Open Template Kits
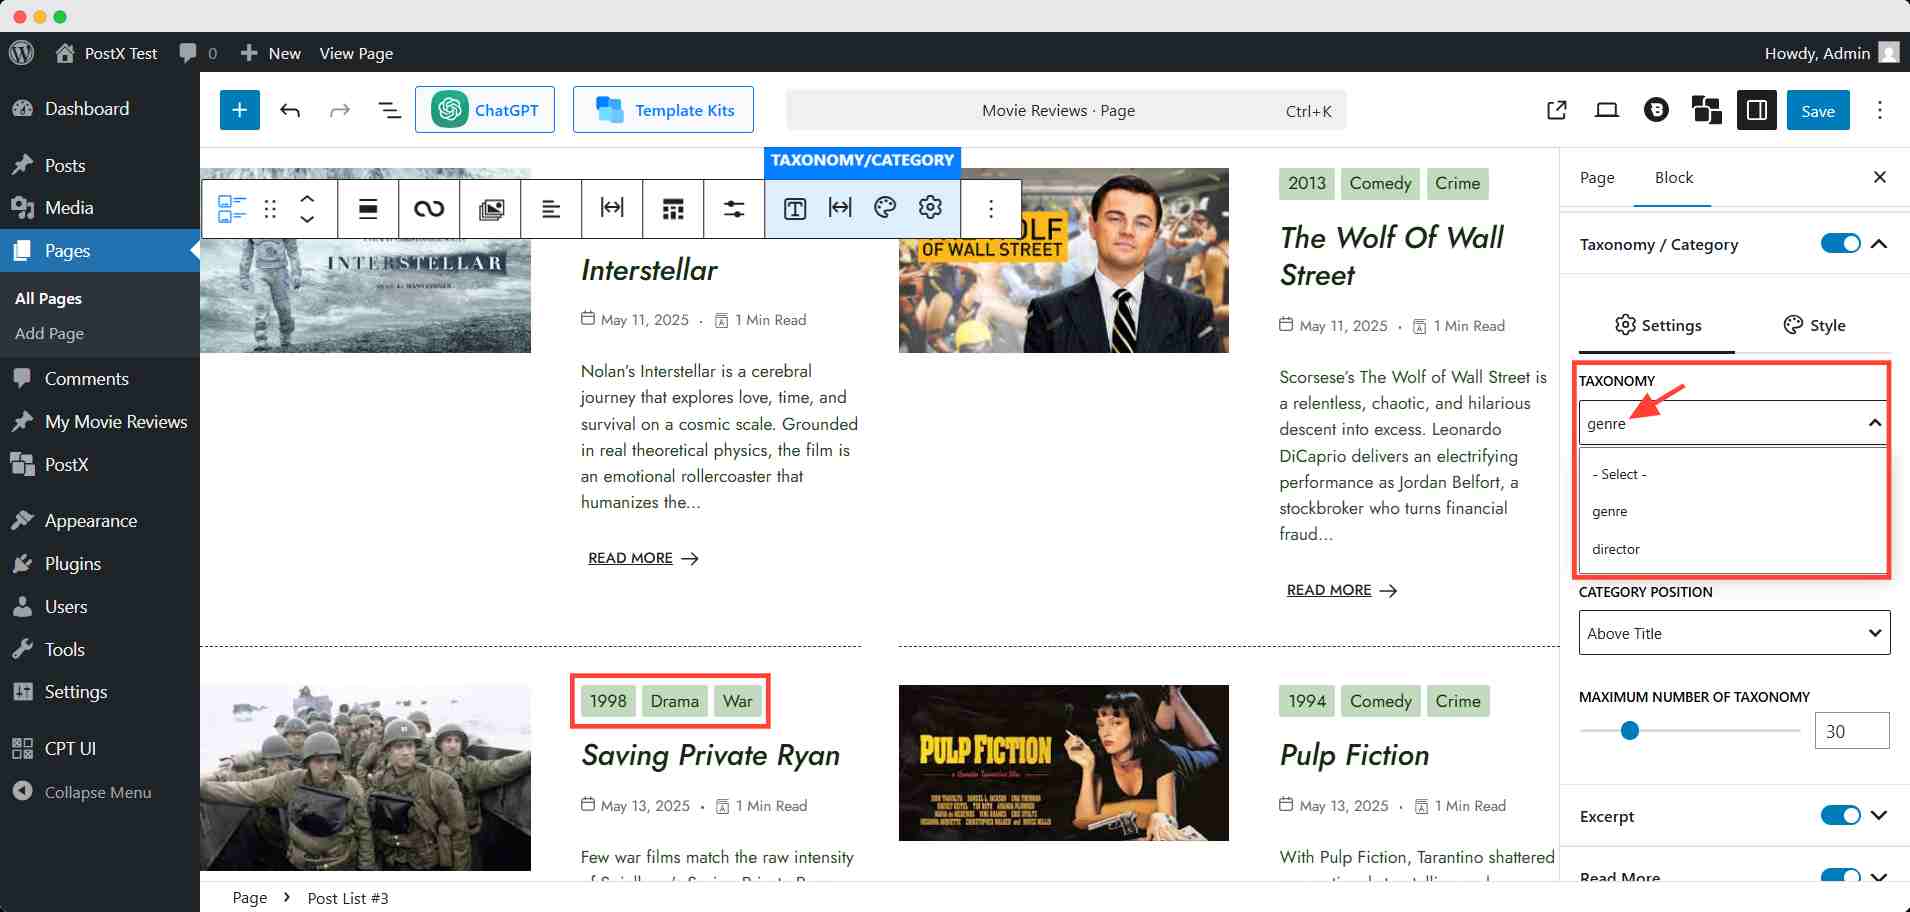The width and height of the screenshot is (1910, 912). [x=663, y=110]
